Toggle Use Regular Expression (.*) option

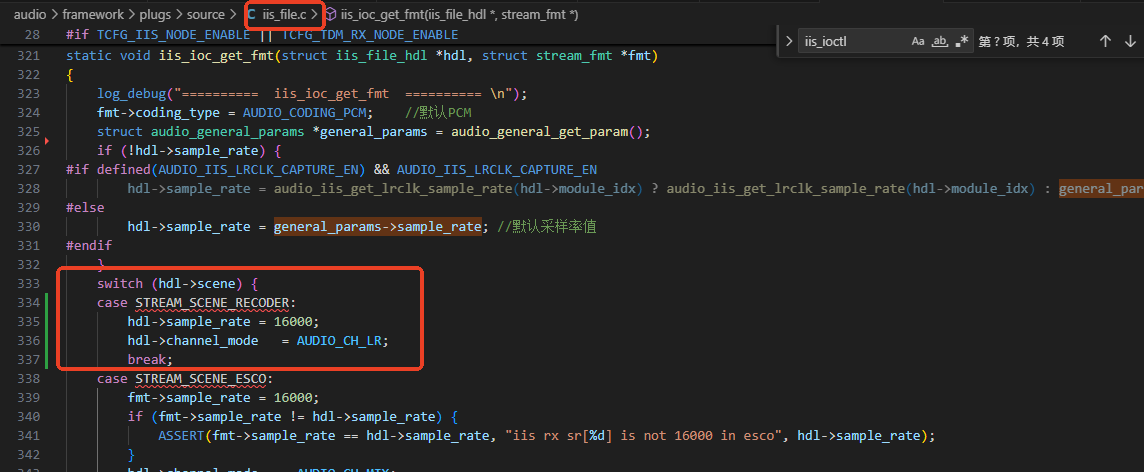962,42
